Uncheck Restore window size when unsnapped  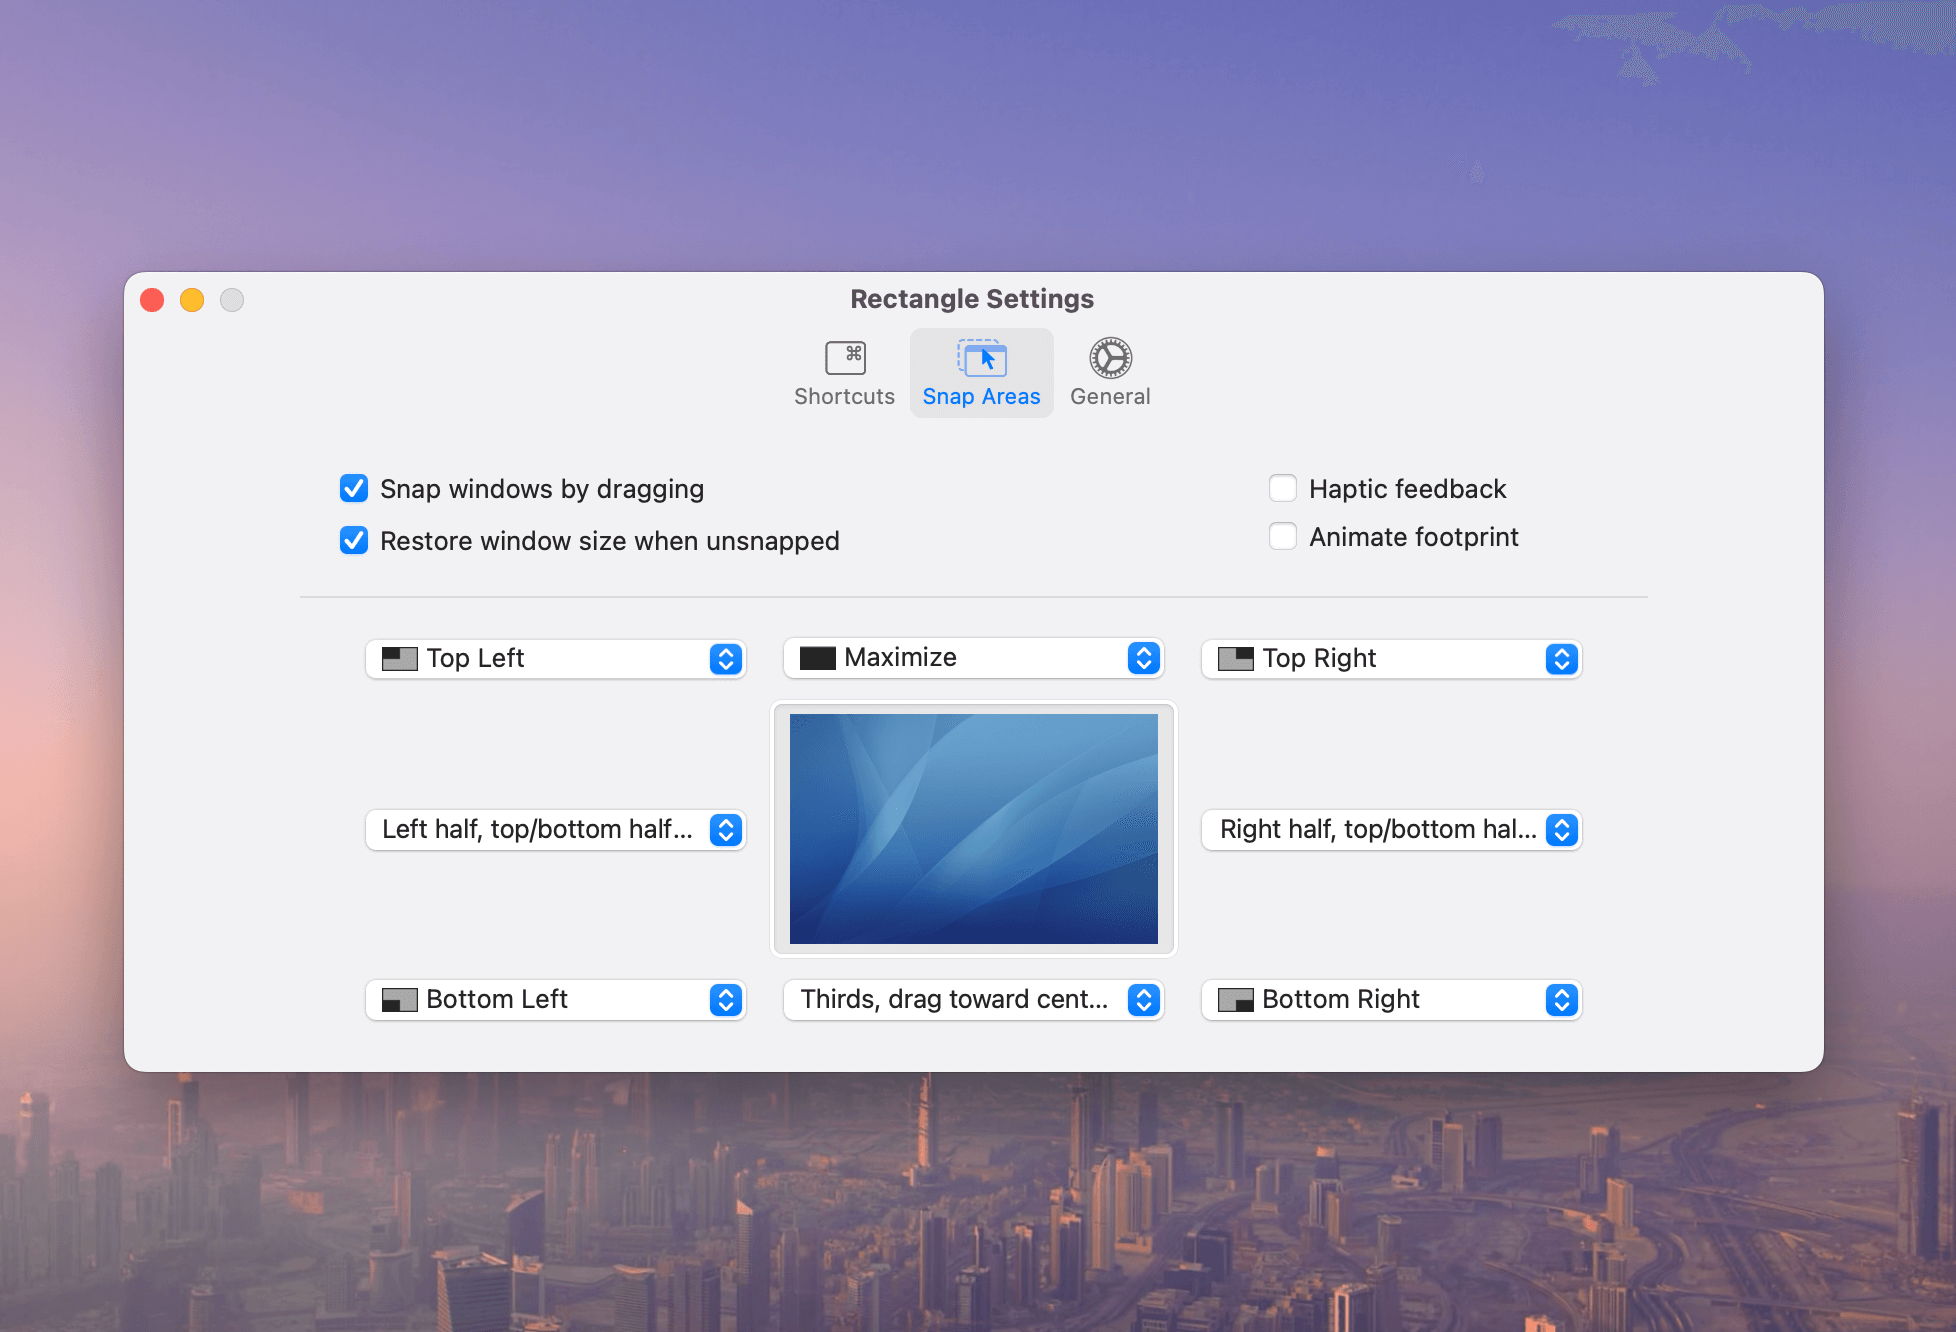tap(354, 541)
